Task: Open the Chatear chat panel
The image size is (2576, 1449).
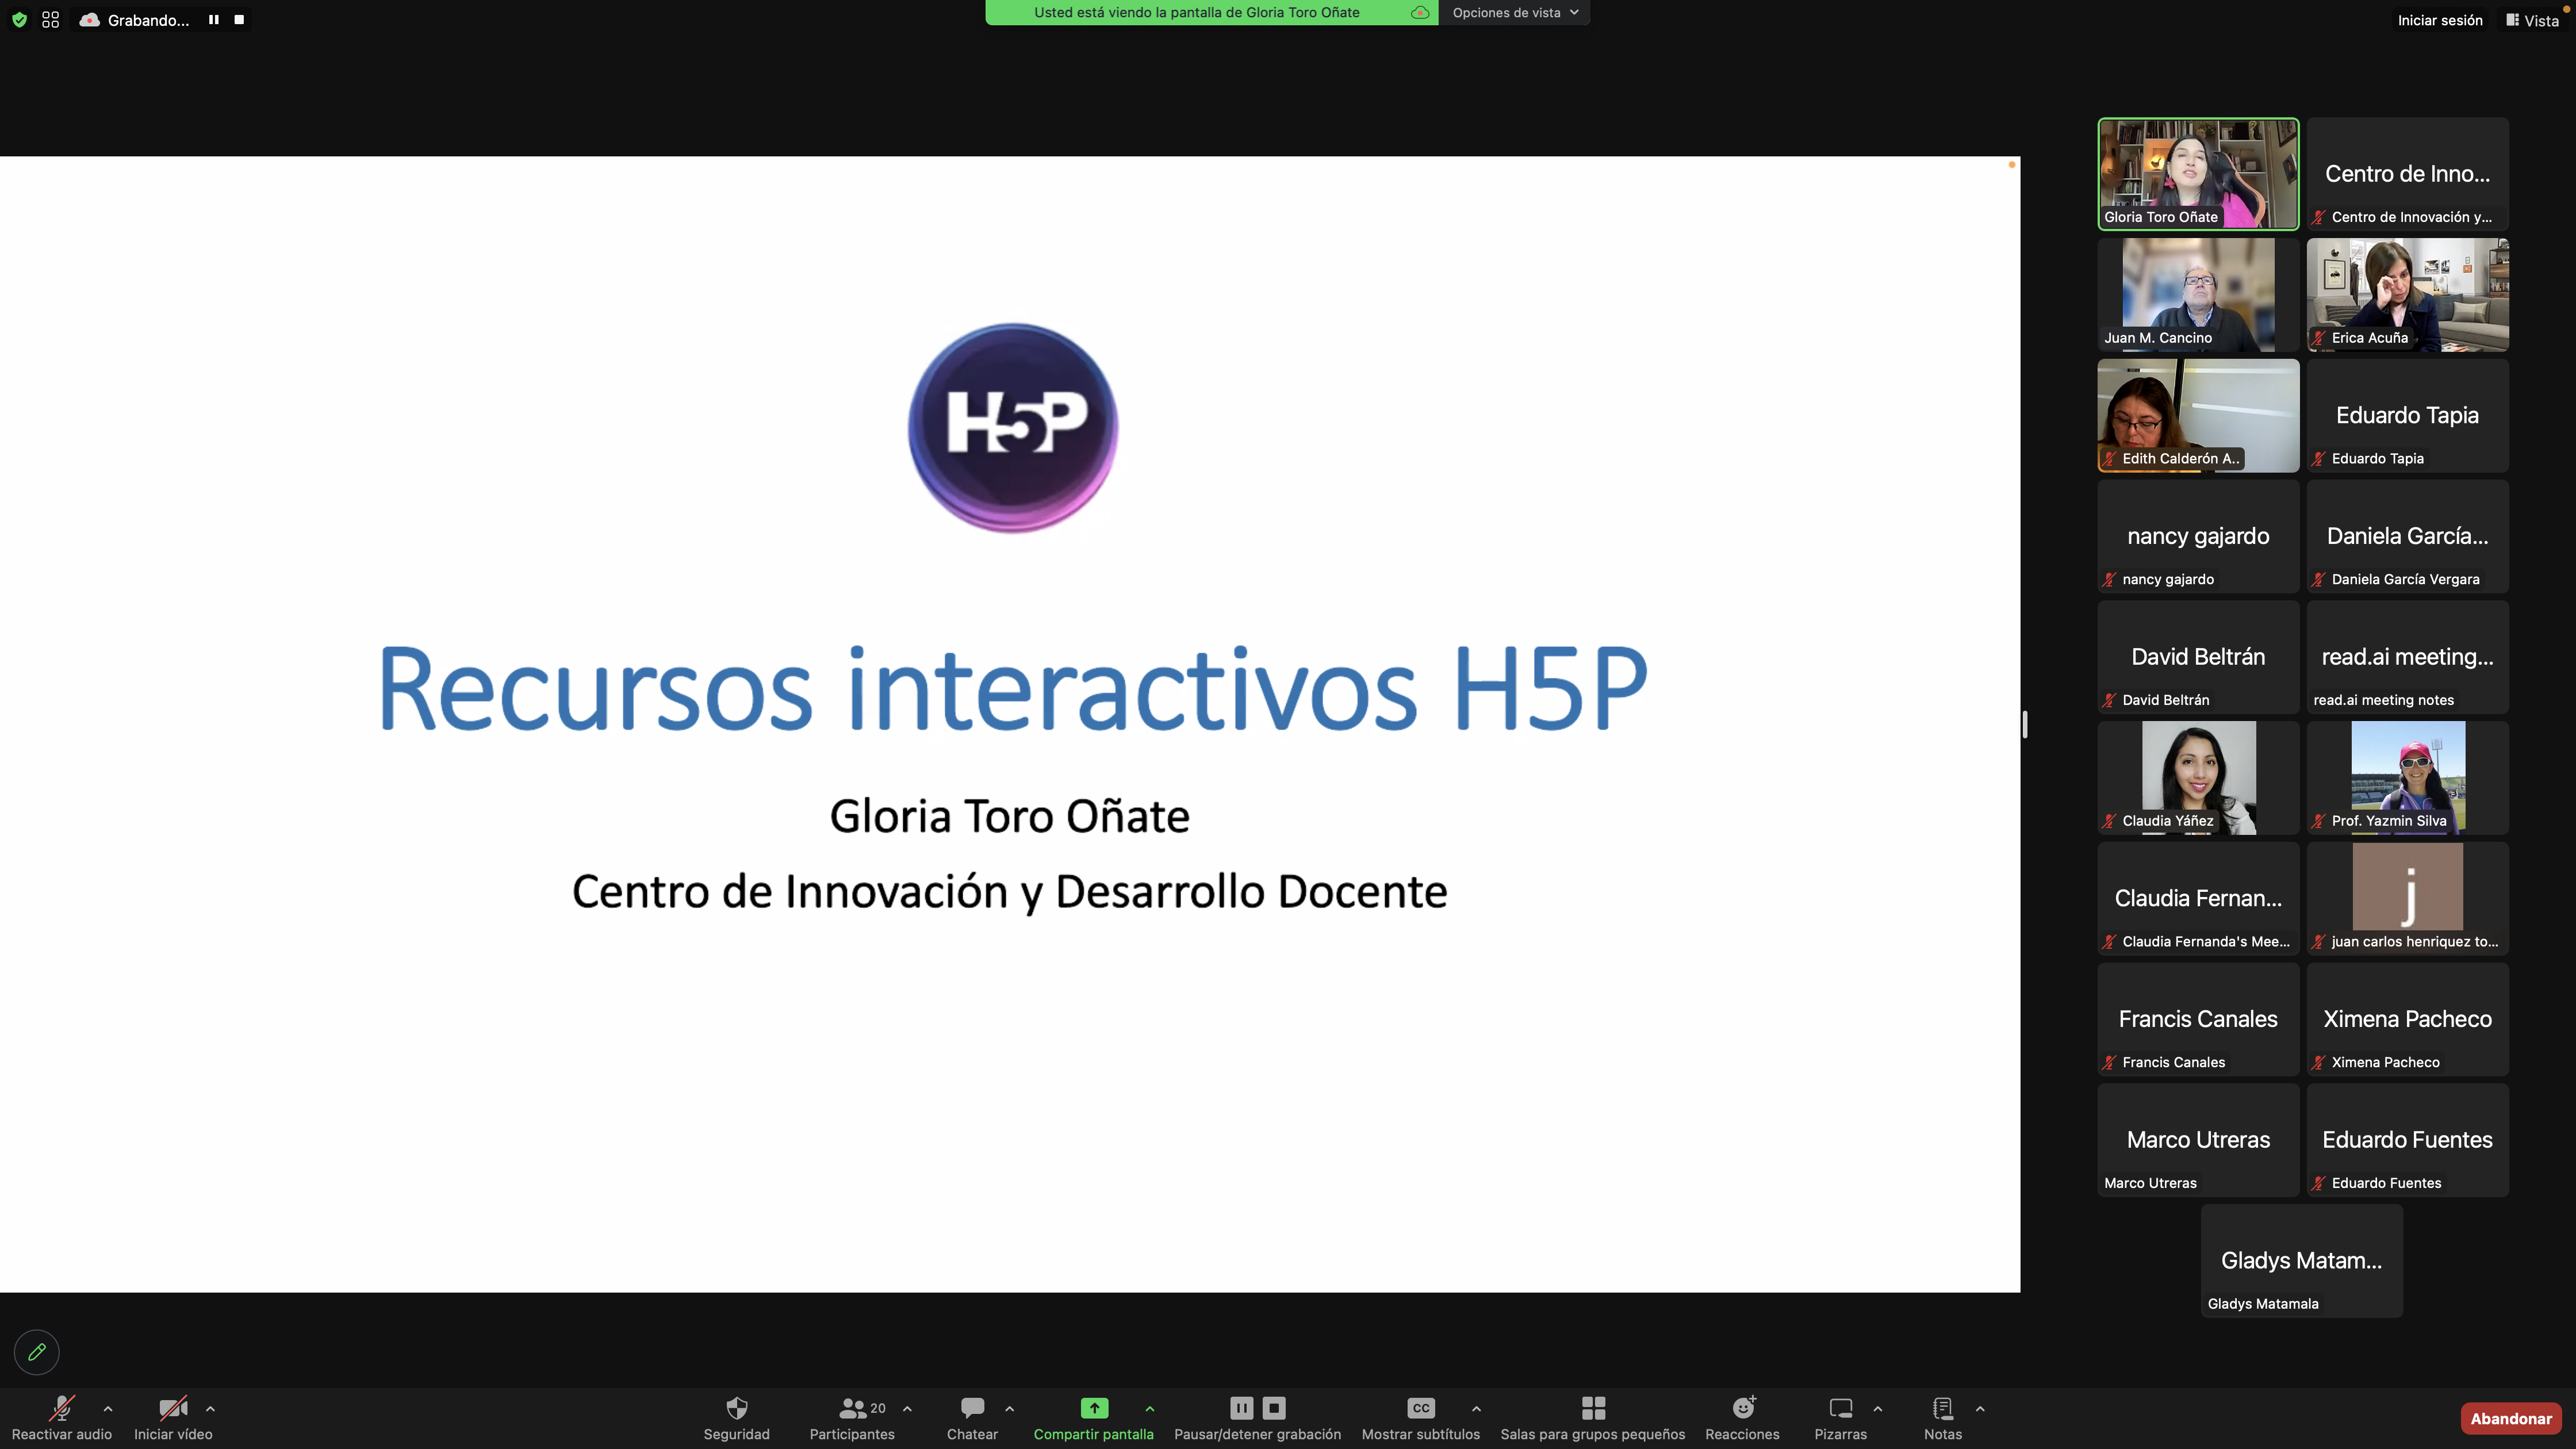Action: tap(972, 1418)
